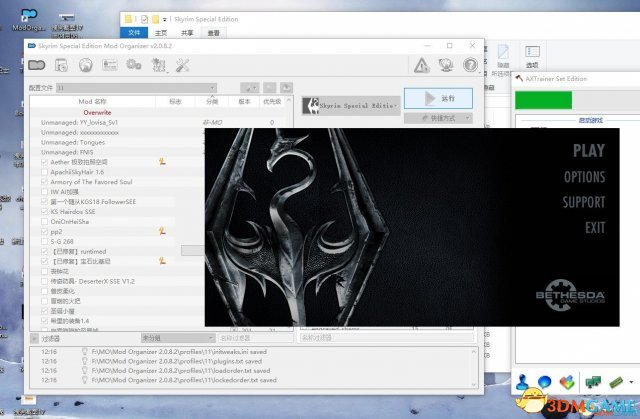Expand the profile selection dropdown
Screen dimensions: 640x419
[x=136, y=88]
